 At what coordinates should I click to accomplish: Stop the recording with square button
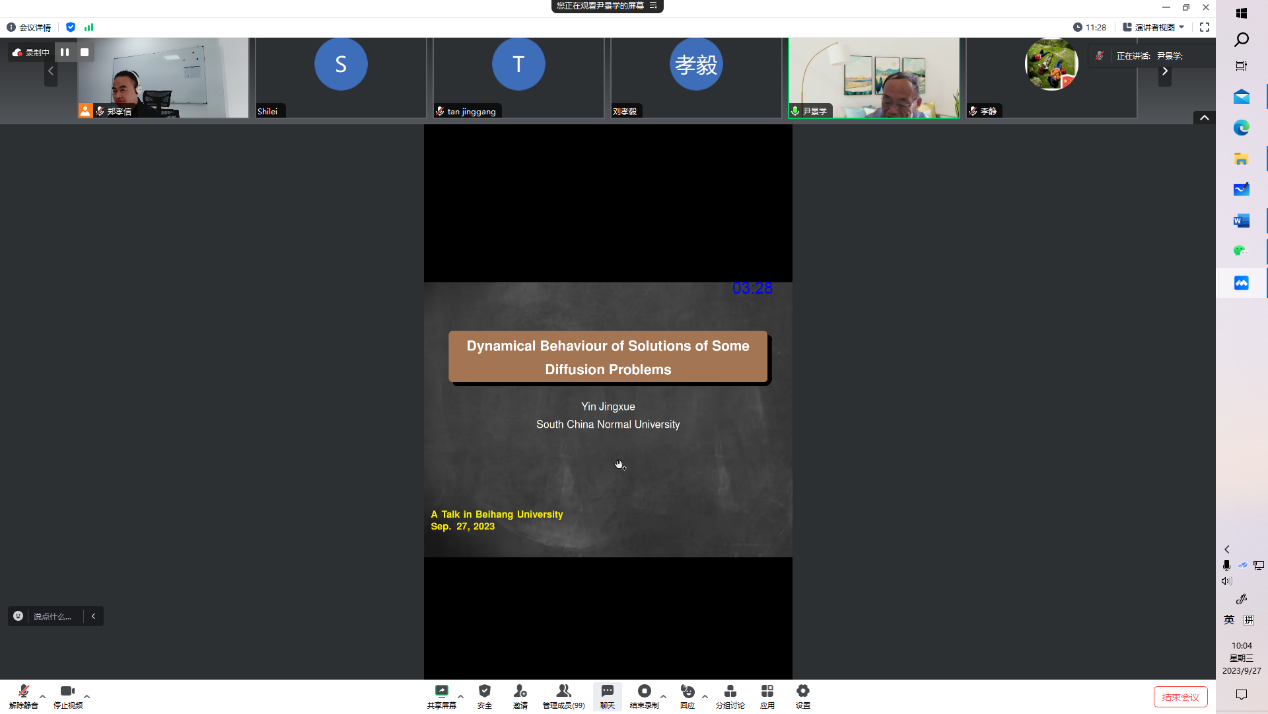point(85,52)
